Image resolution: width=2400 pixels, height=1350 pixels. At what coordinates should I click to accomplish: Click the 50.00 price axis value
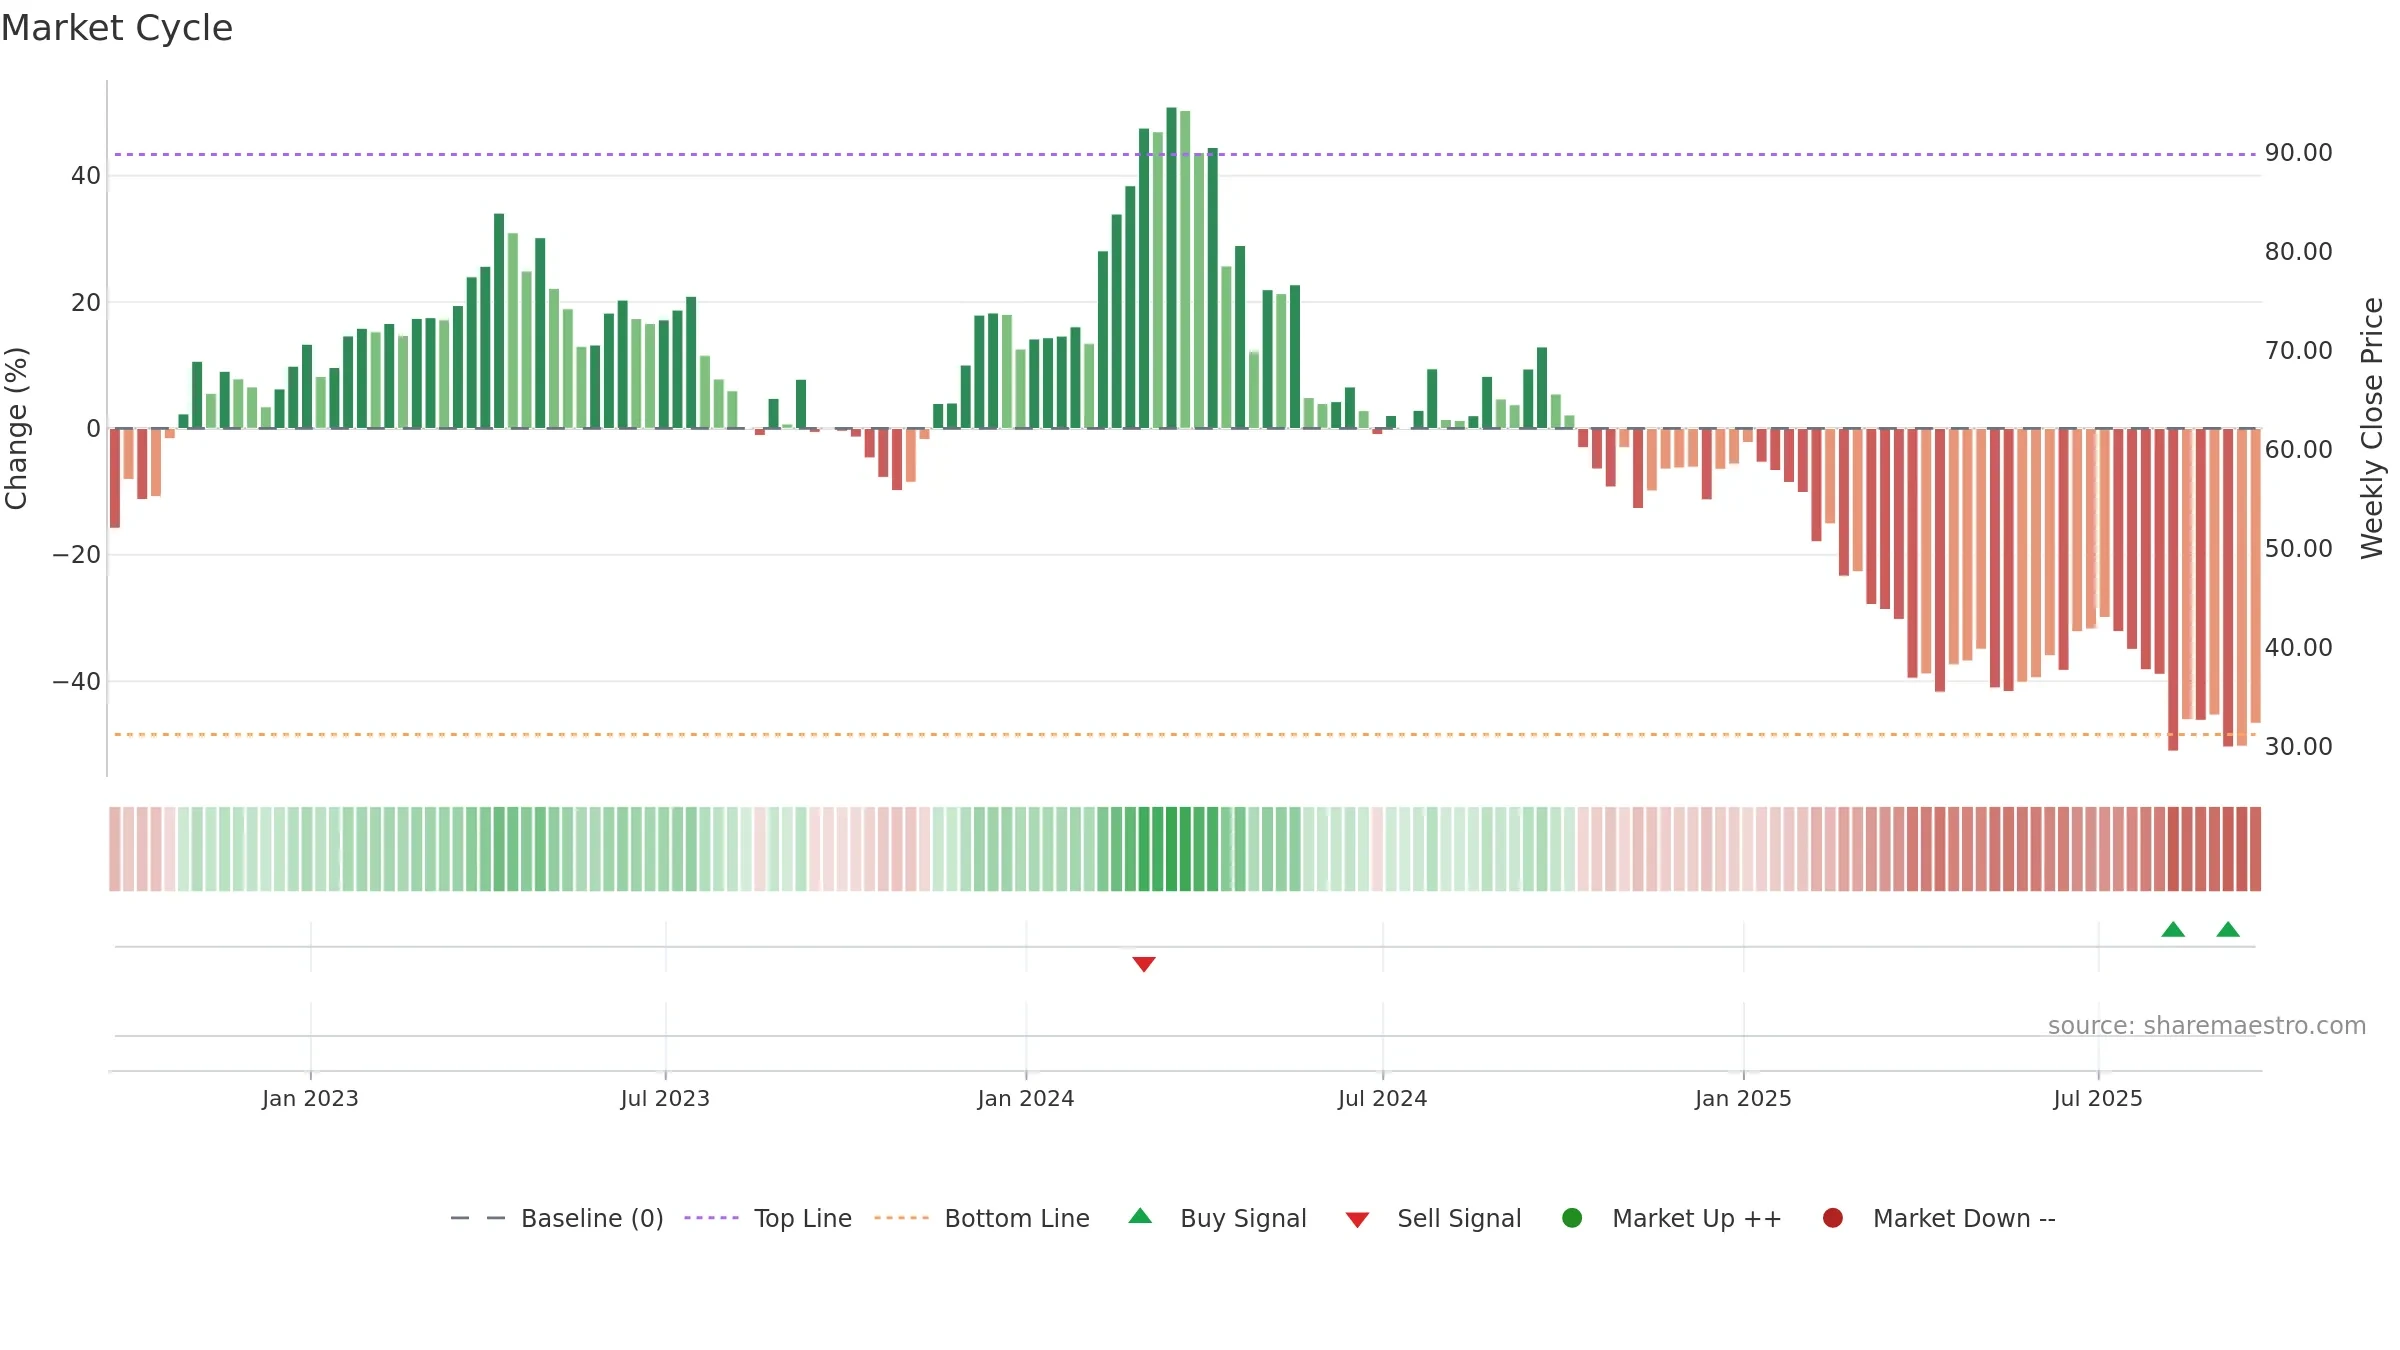click(x=2298, y=549)
